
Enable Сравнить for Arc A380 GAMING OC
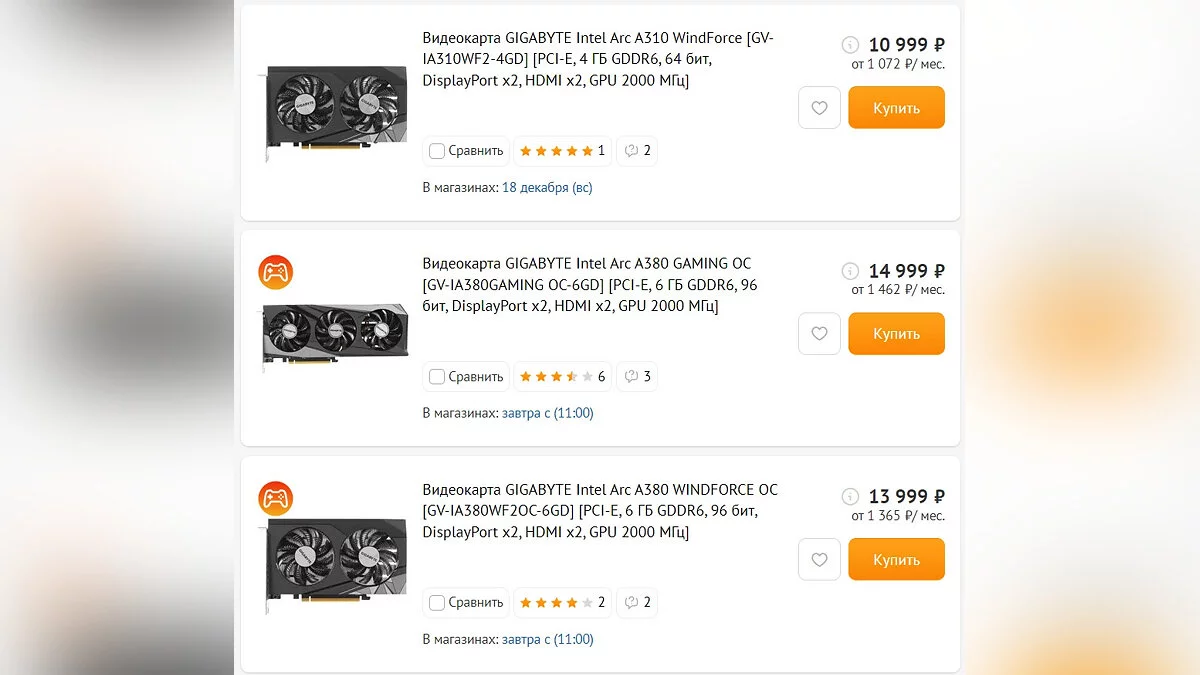point(437,377)
